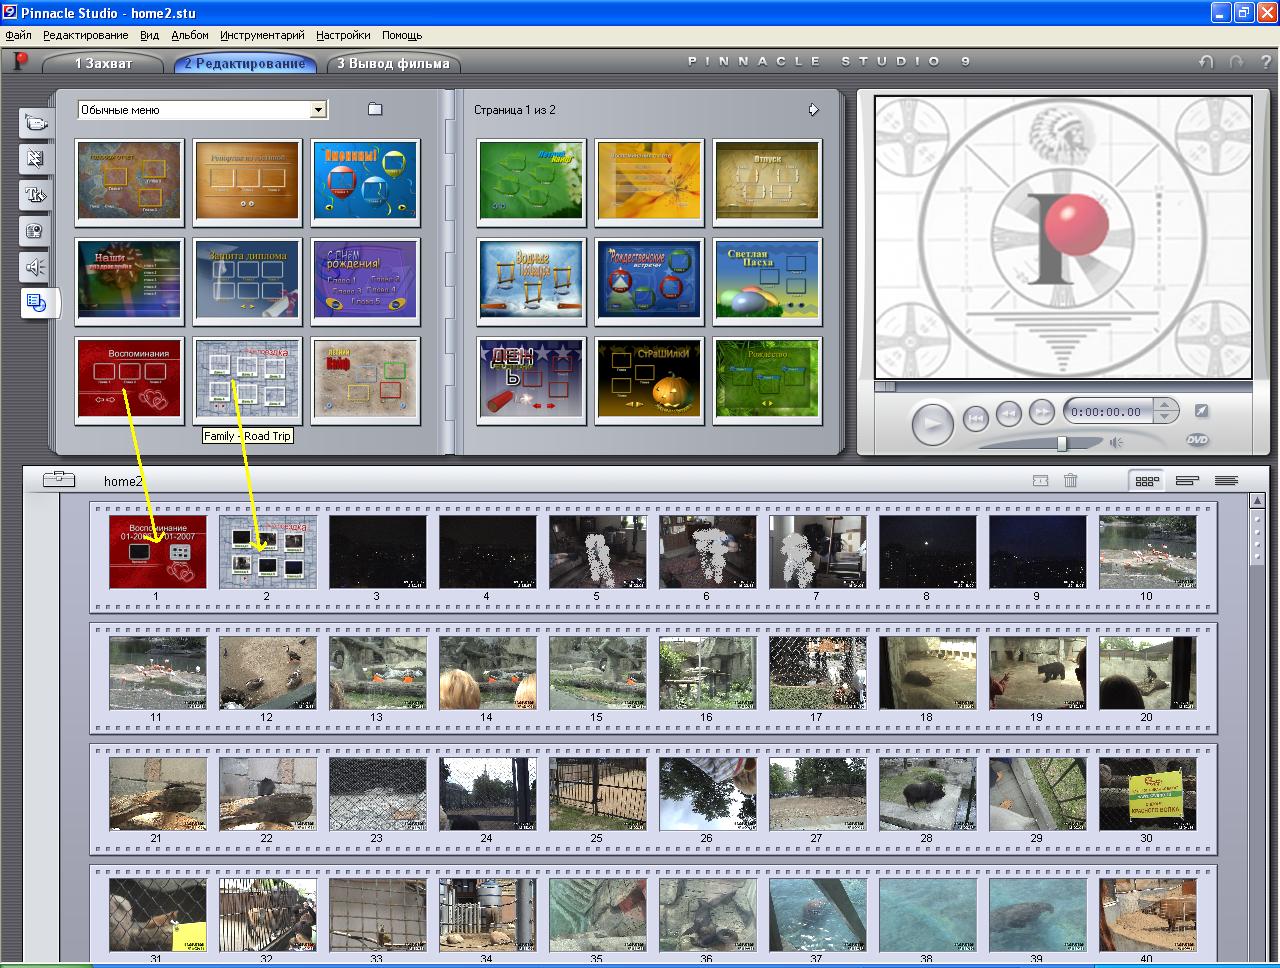Delete selected clip with trash icon

[1070, 481]
